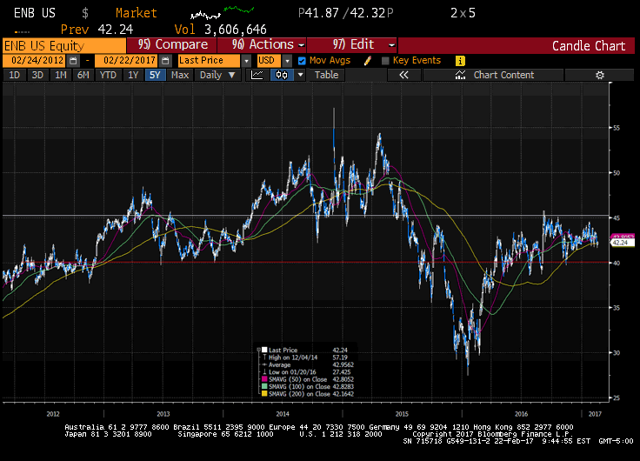Click the end date 02/22/2017 field
The width and height of the screenshot is (640, 461).
127,61
